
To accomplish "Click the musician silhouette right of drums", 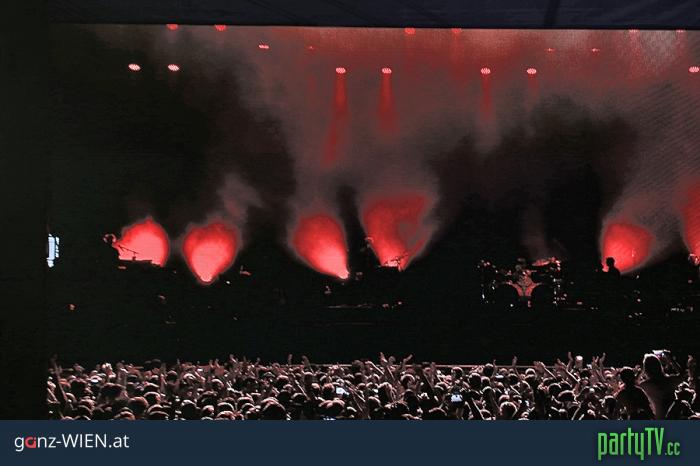I will [x=612, y=270].
